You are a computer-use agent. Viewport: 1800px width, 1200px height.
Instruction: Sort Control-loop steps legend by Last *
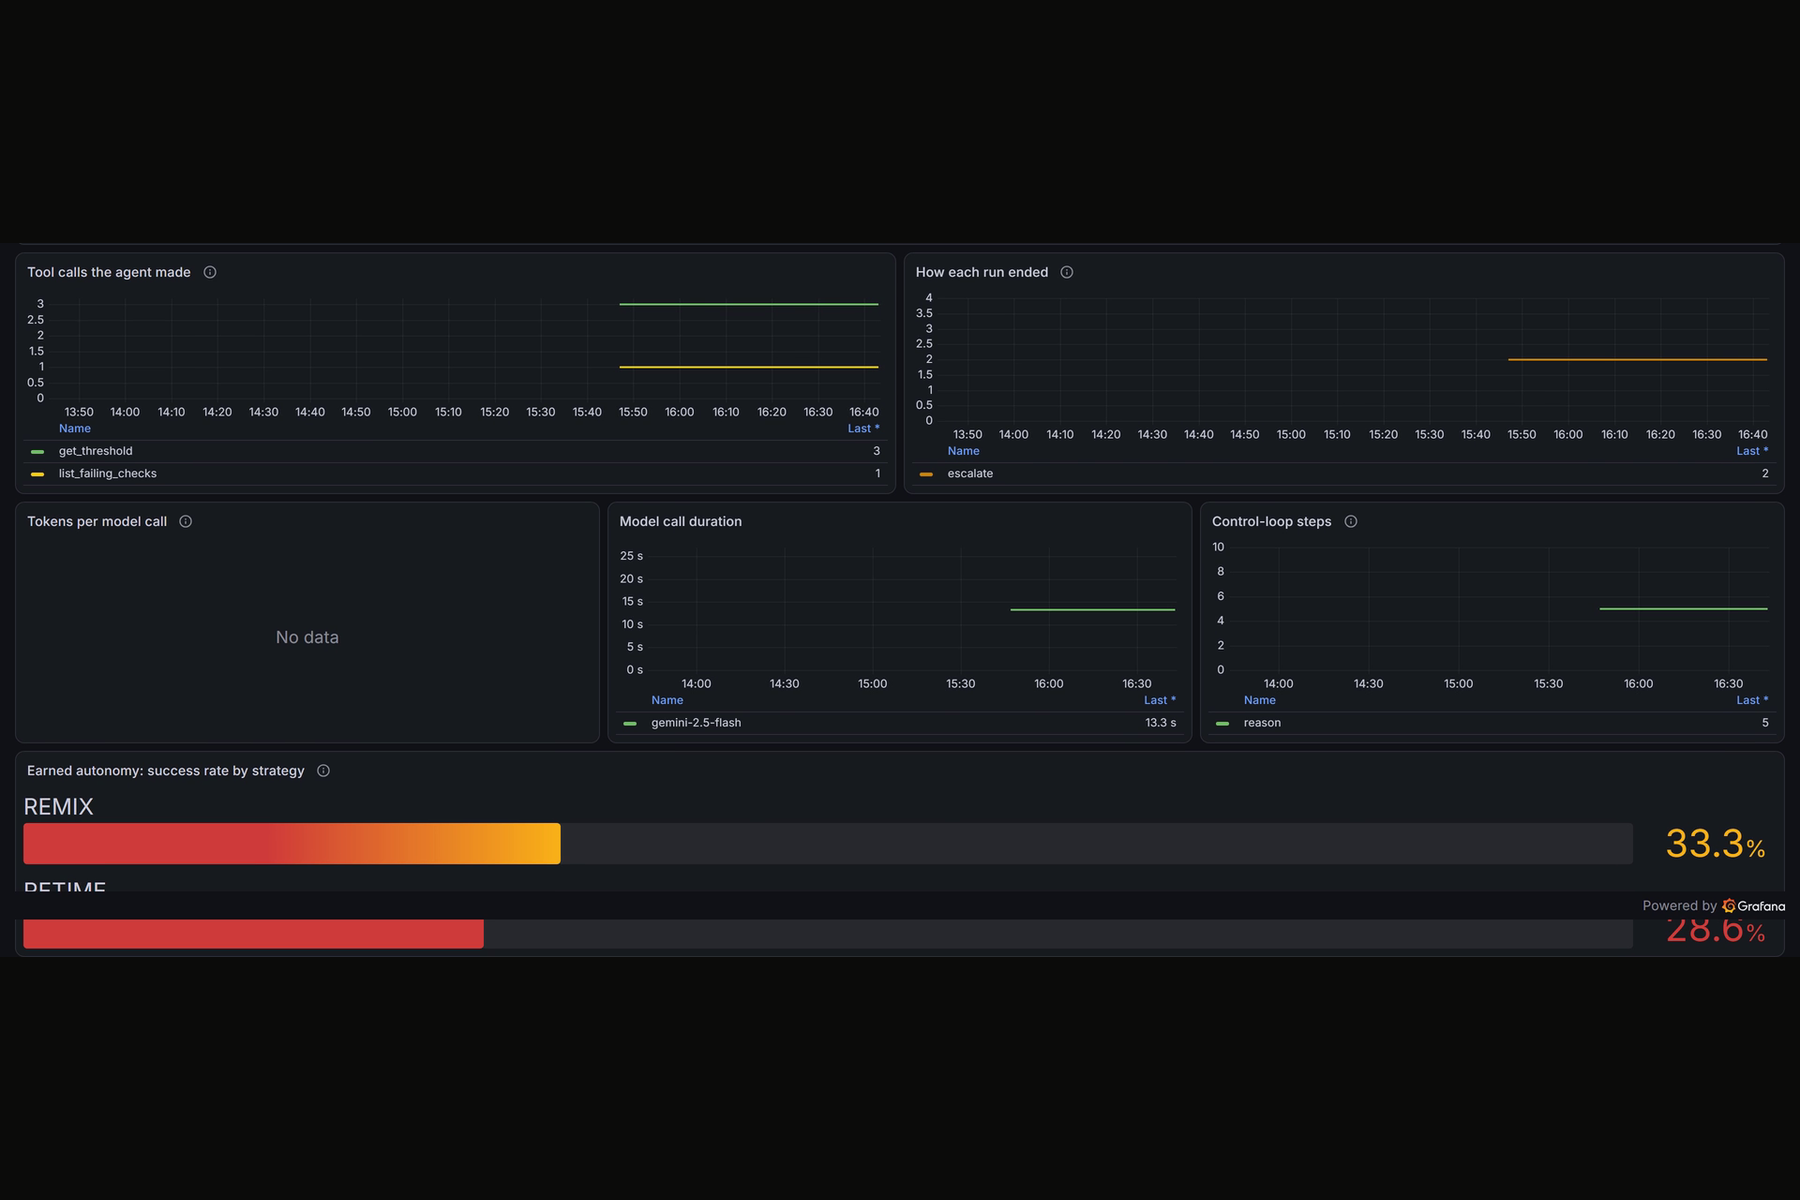(x=1752, y=700)
